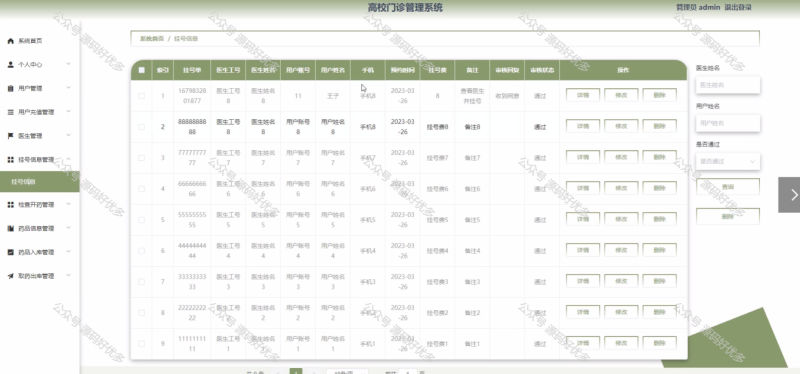This screenshot has height=374, width=800.
Task: Click the person icon beside 个人中心
Action: pyautogui.click(x=11, y=65)
